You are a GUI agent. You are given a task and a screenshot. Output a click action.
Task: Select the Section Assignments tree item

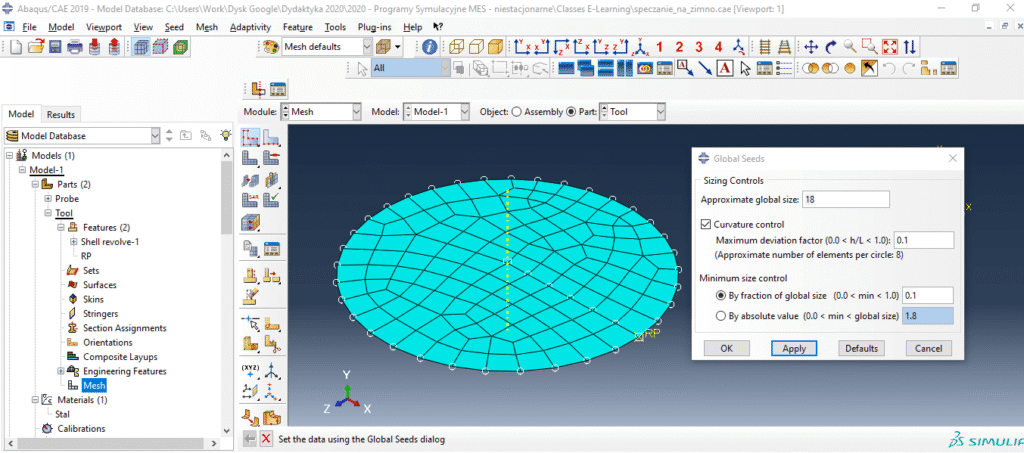[125, 328]
